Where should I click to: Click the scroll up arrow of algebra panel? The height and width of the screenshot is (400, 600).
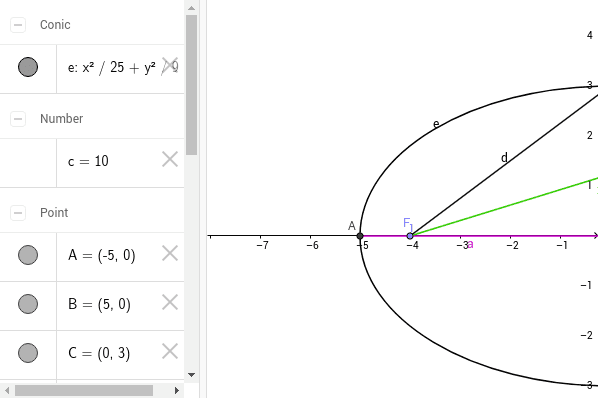pos(192,8)
